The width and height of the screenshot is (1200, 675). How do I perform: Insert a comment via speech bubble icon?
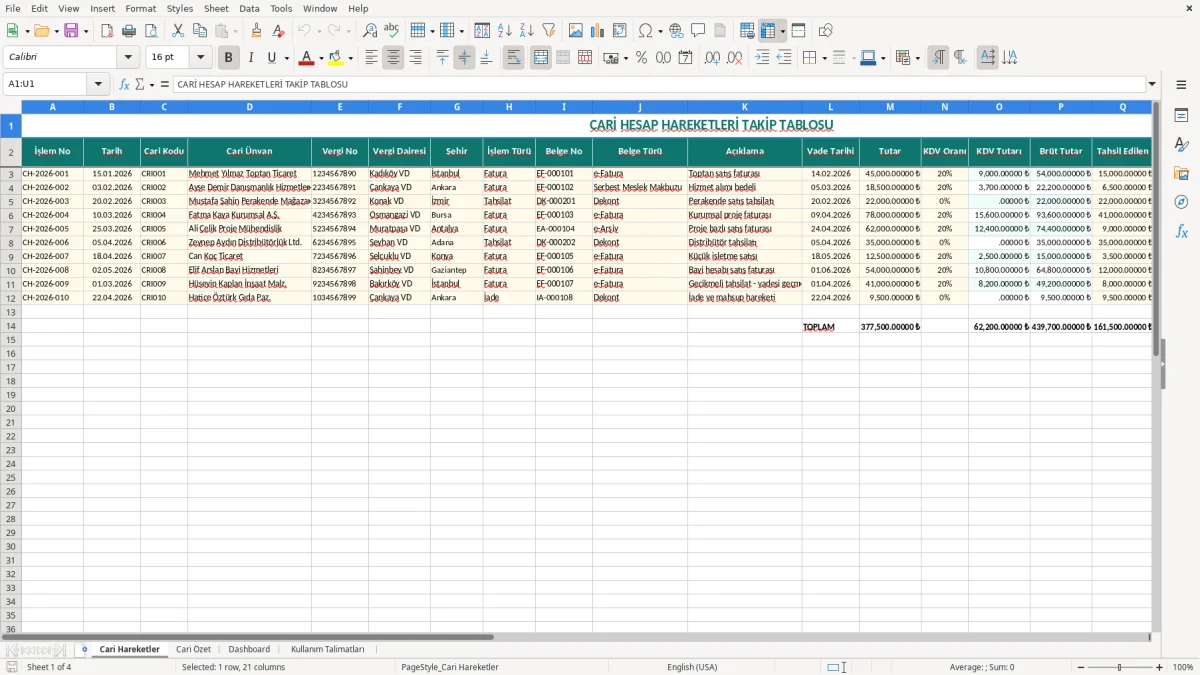(x=698, y=31)
